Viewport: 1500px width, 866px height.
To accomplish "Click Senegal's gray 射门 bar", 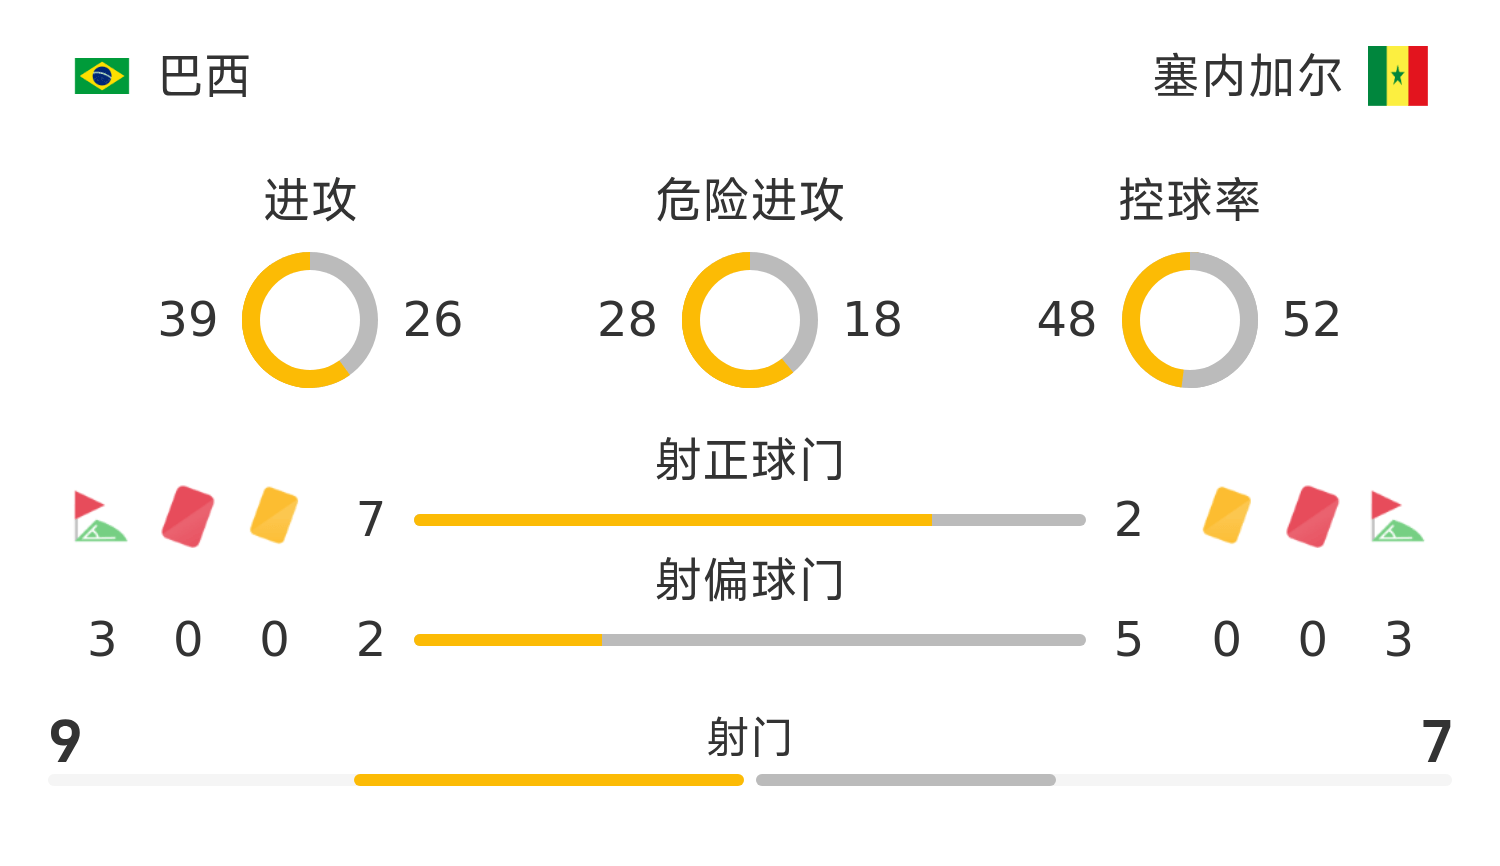I will [906, 780].
